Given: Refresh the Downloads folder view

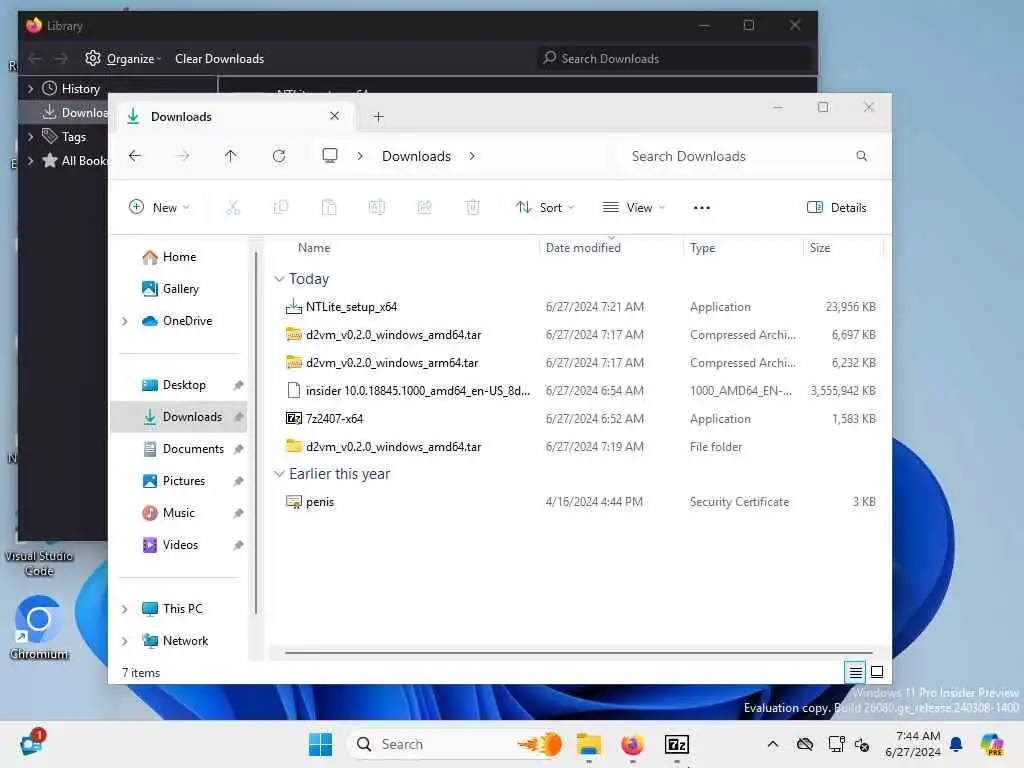Looking at the screenshot, I should 279,156.
